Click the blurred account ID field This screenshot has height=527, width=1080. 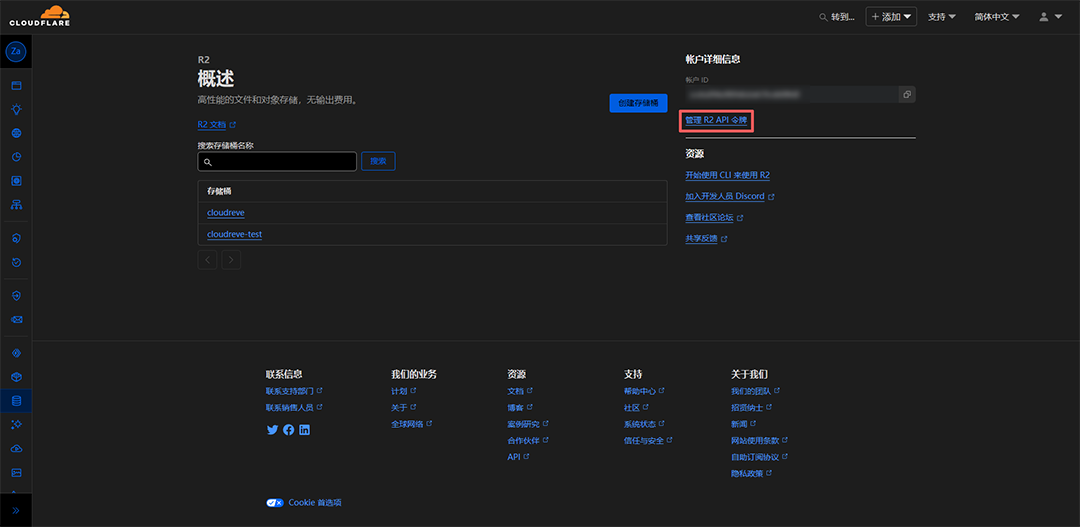(x=792, y=94)
